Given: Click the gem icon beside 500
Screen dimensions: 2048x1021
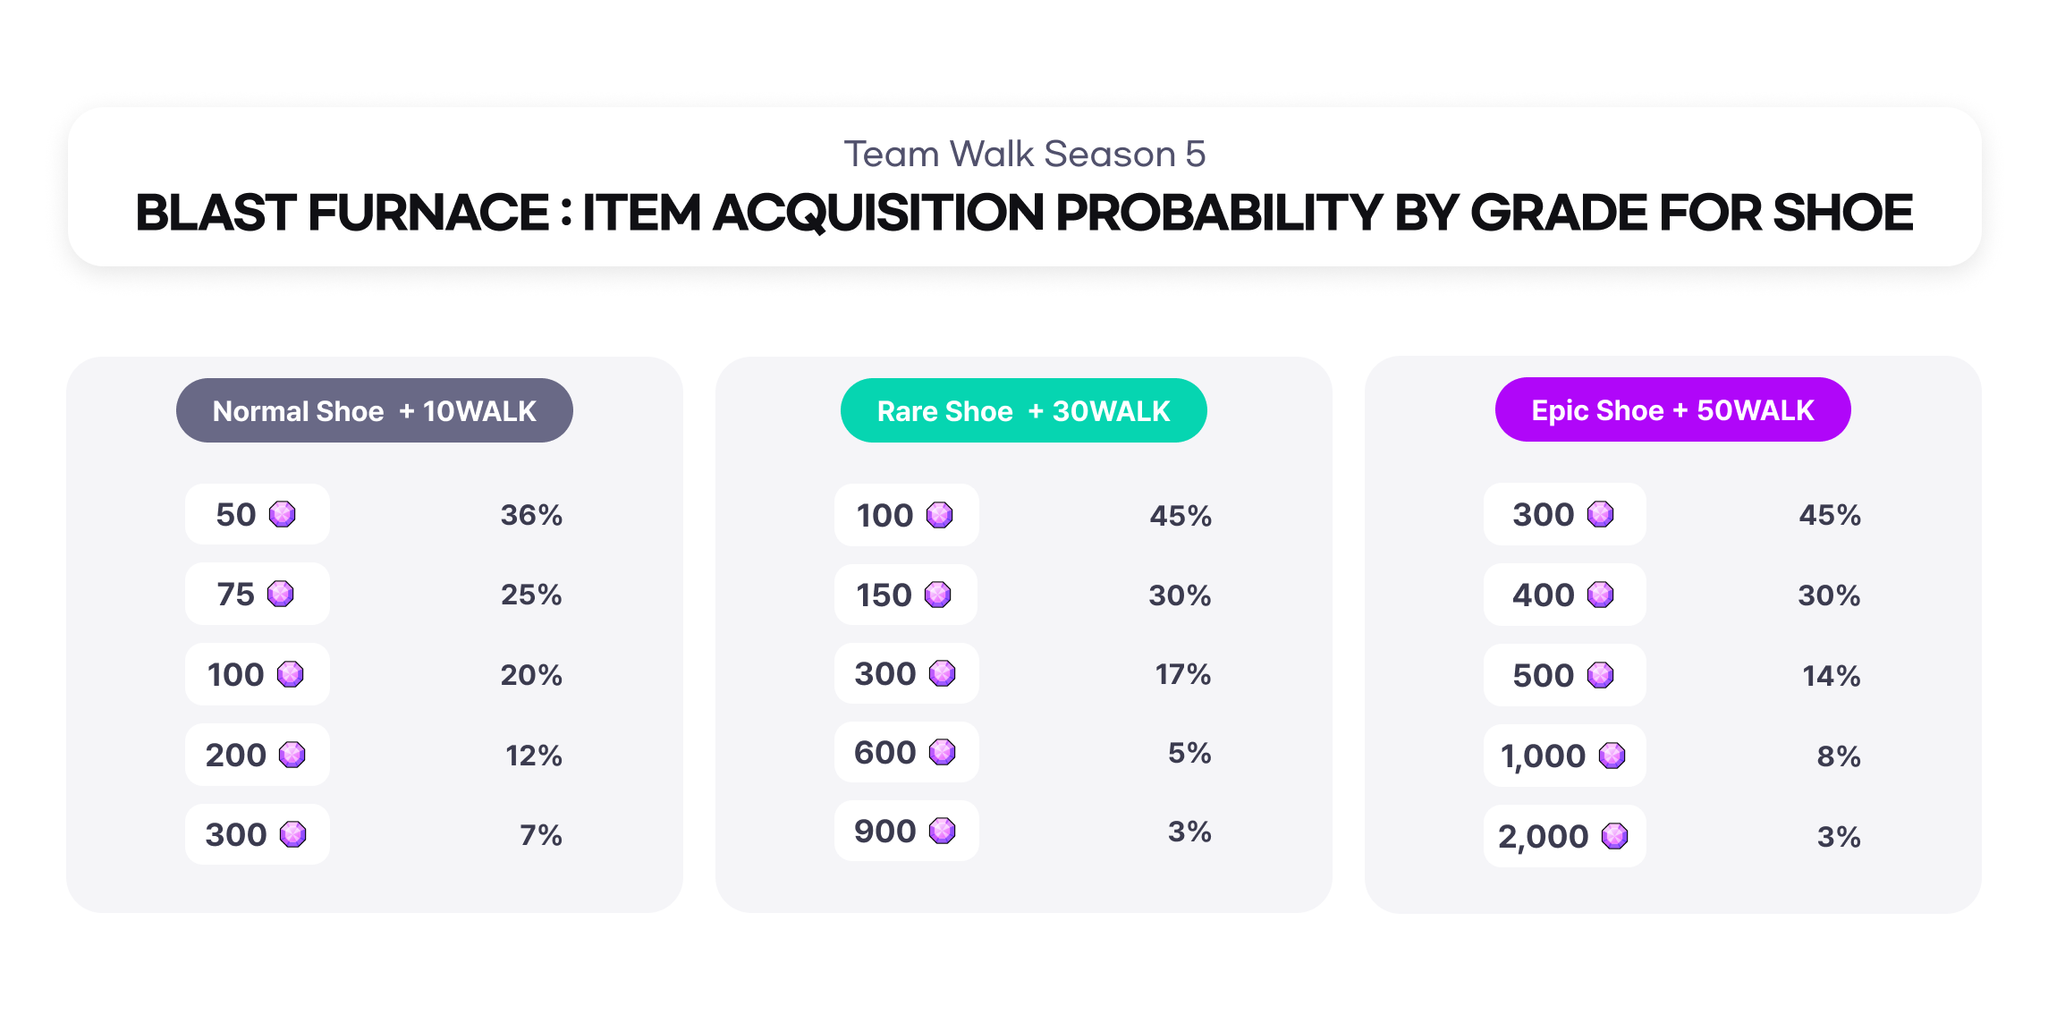Looking at the screenshot, I should pos(1601,675).
